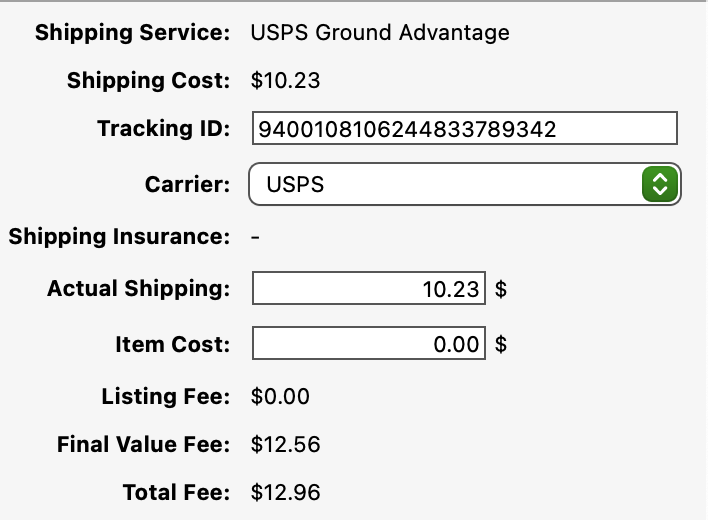The image size is (708, 520).
Task: Click the Shipping Cost value $10.23
Action: click(285, 81)
